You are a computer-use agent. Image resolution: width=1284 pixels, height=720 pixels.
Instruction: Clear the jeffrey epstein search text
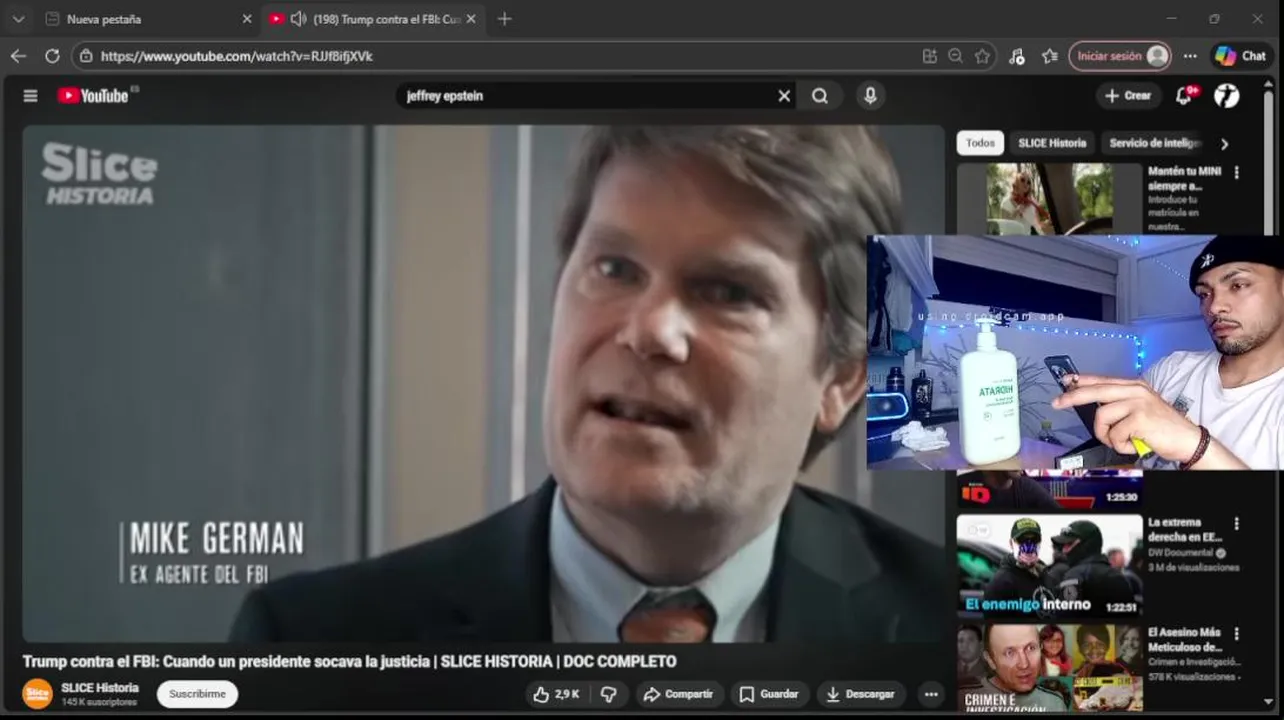[784, 96]
